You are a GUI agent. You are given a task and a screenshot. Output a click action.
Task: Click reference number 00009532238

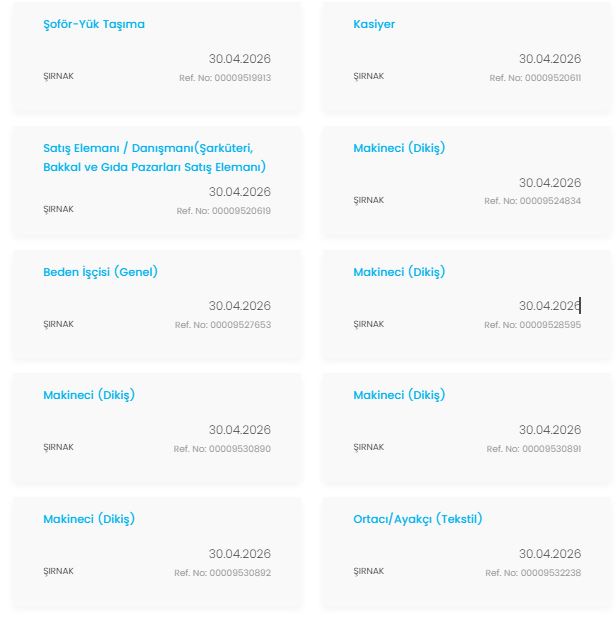[x=533, y=573]
